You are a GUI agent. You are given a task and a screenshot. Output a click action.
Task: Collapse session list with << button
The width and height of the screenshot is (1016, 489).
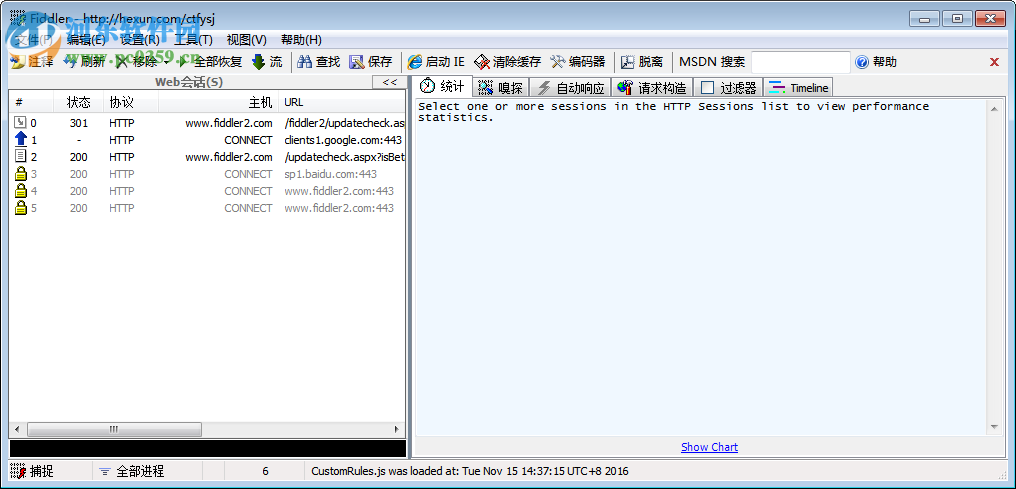click(x=389, y=82)
